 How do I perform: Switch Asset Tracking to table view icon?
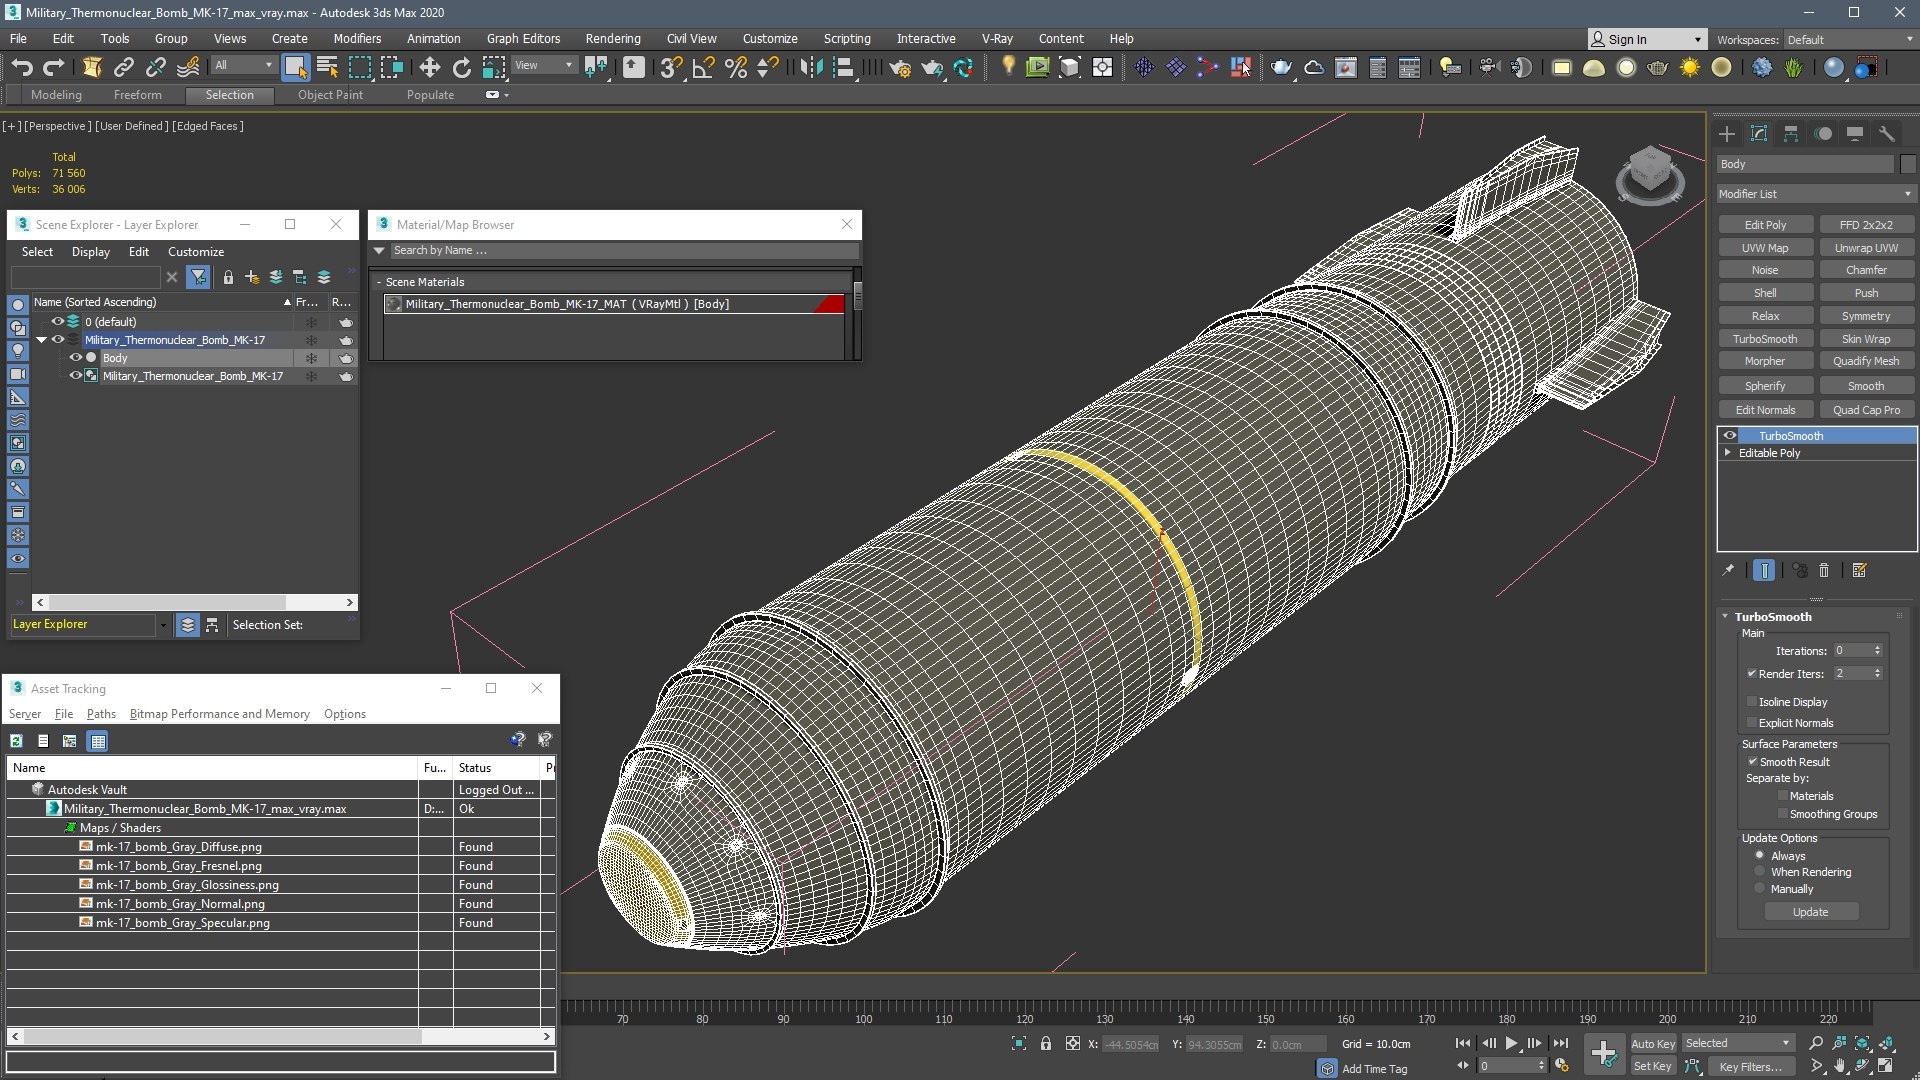pyautogui.click(x=97, y=741)
